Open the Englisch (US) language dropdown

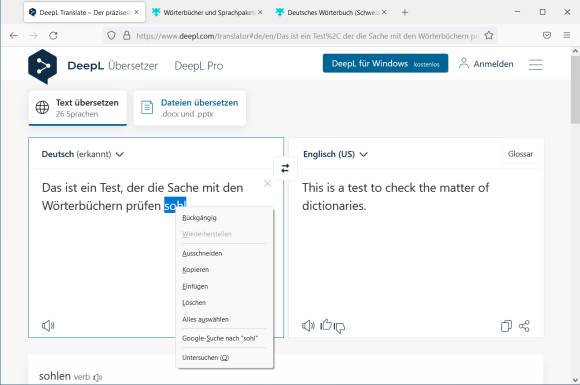335,154
